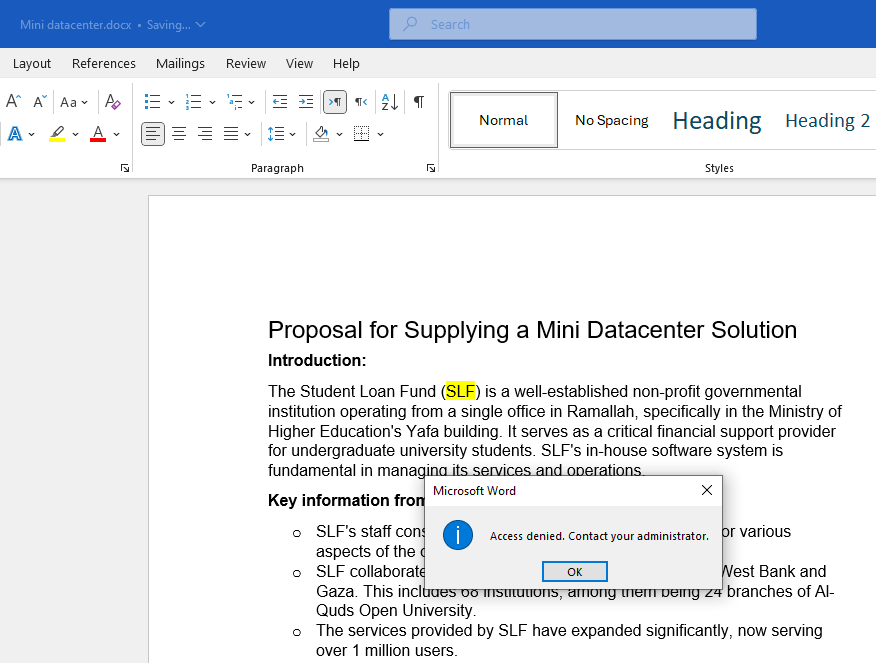The image size is (876, 663).
Task: Click the search magnifier icon
Action: point(411,24)
